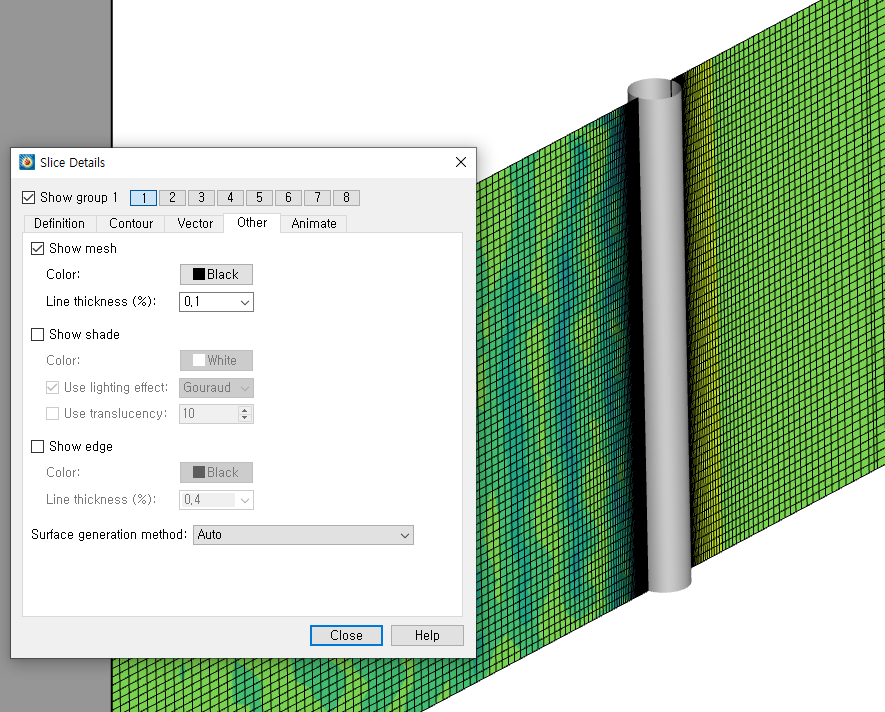Screen dimensions: 885x712
Task: Uncheck the Show mesh checkbox
Action: [x=37, y=248]
